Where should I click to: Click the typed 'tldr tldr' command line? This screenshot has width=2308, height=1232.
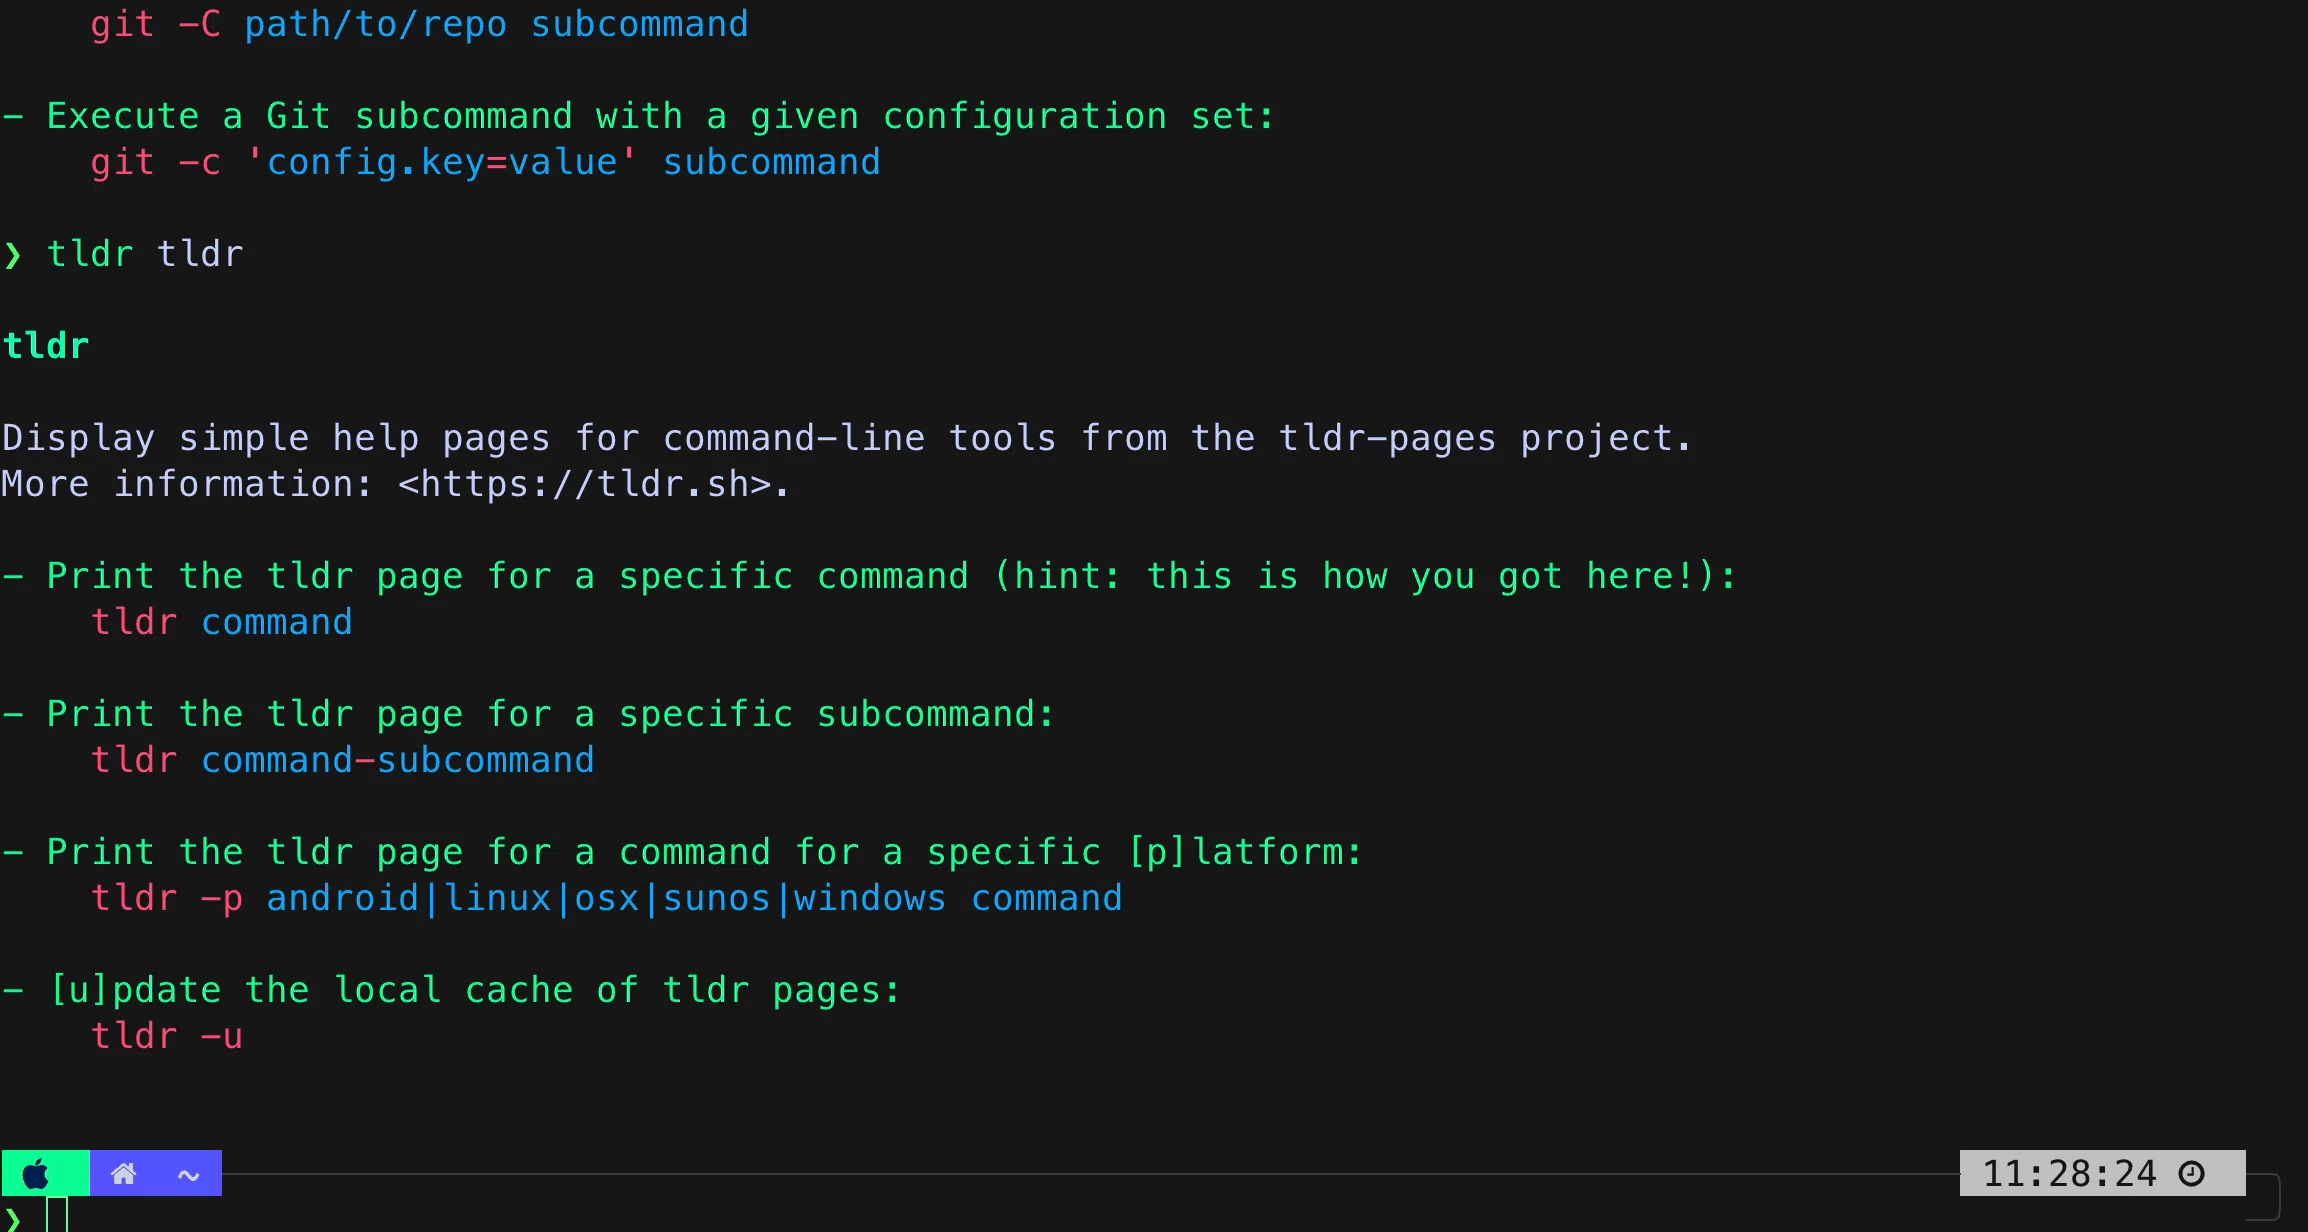coord(145,254)
